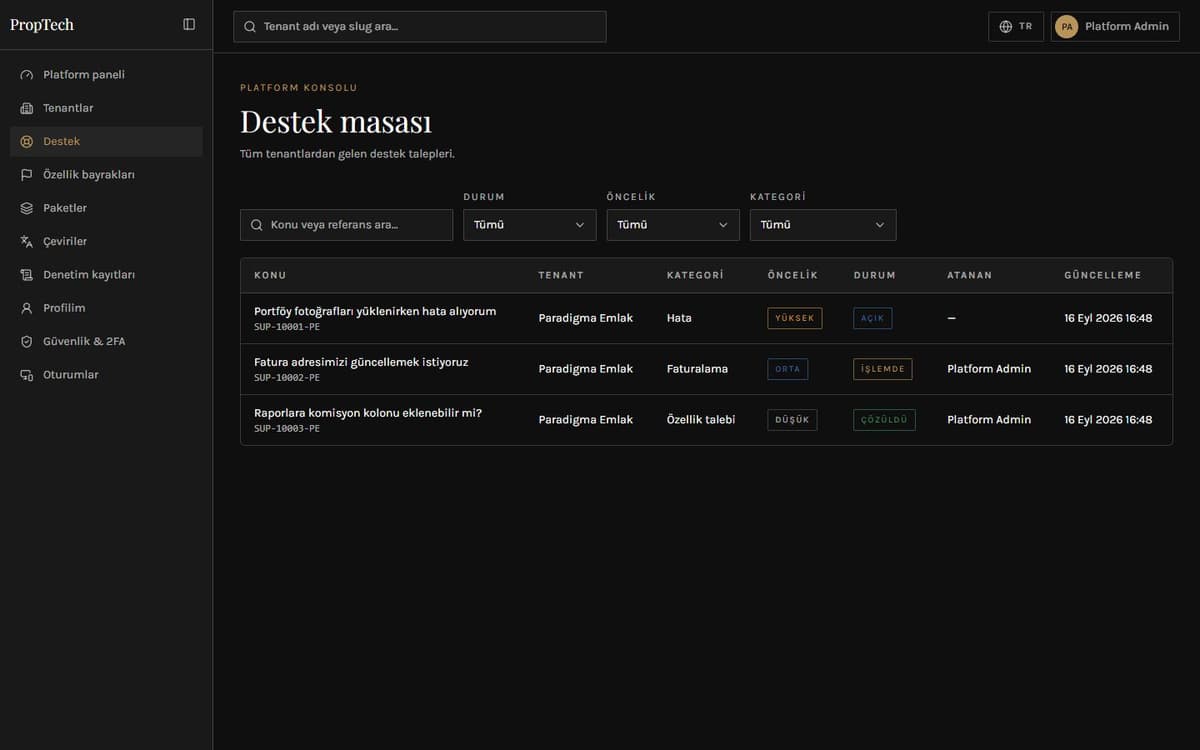Navigate to Denetim kayıtları
This screenshot has width=1200, height=750.
(106, 275)
